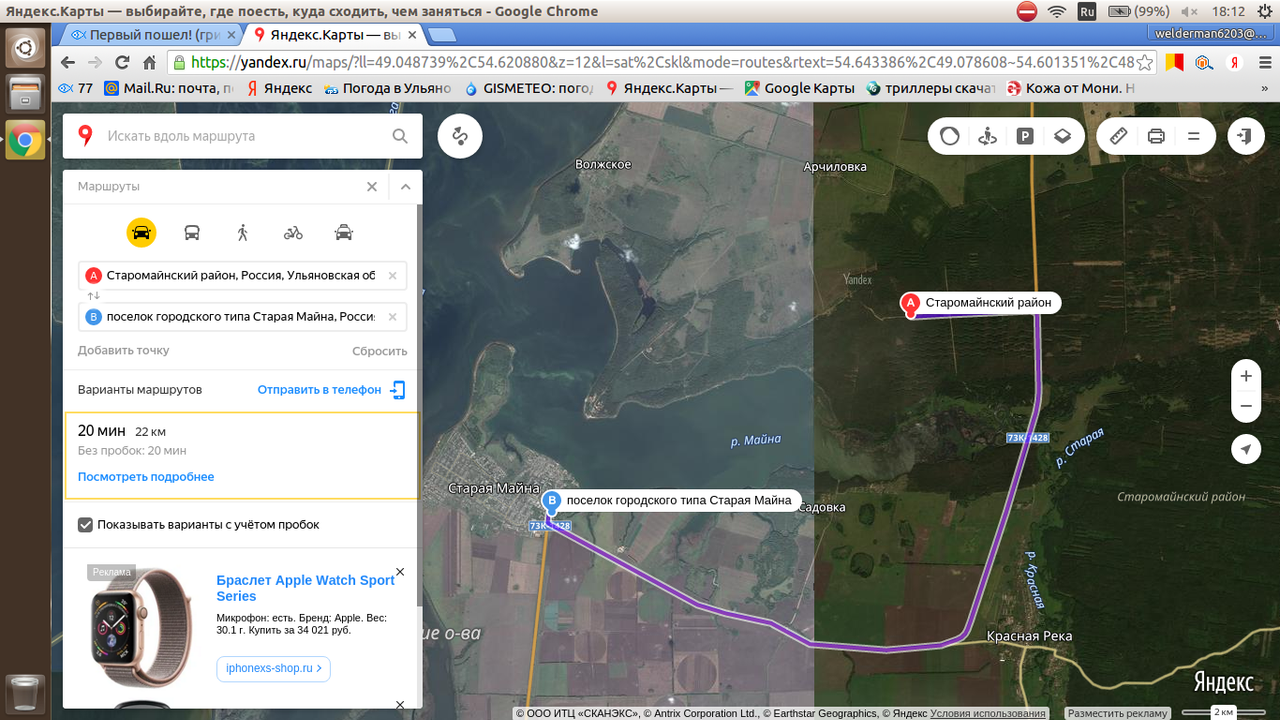Screen dimensions: 1280x720
Task: Close the Apple Watch advertisement
Action: point(400,572)
